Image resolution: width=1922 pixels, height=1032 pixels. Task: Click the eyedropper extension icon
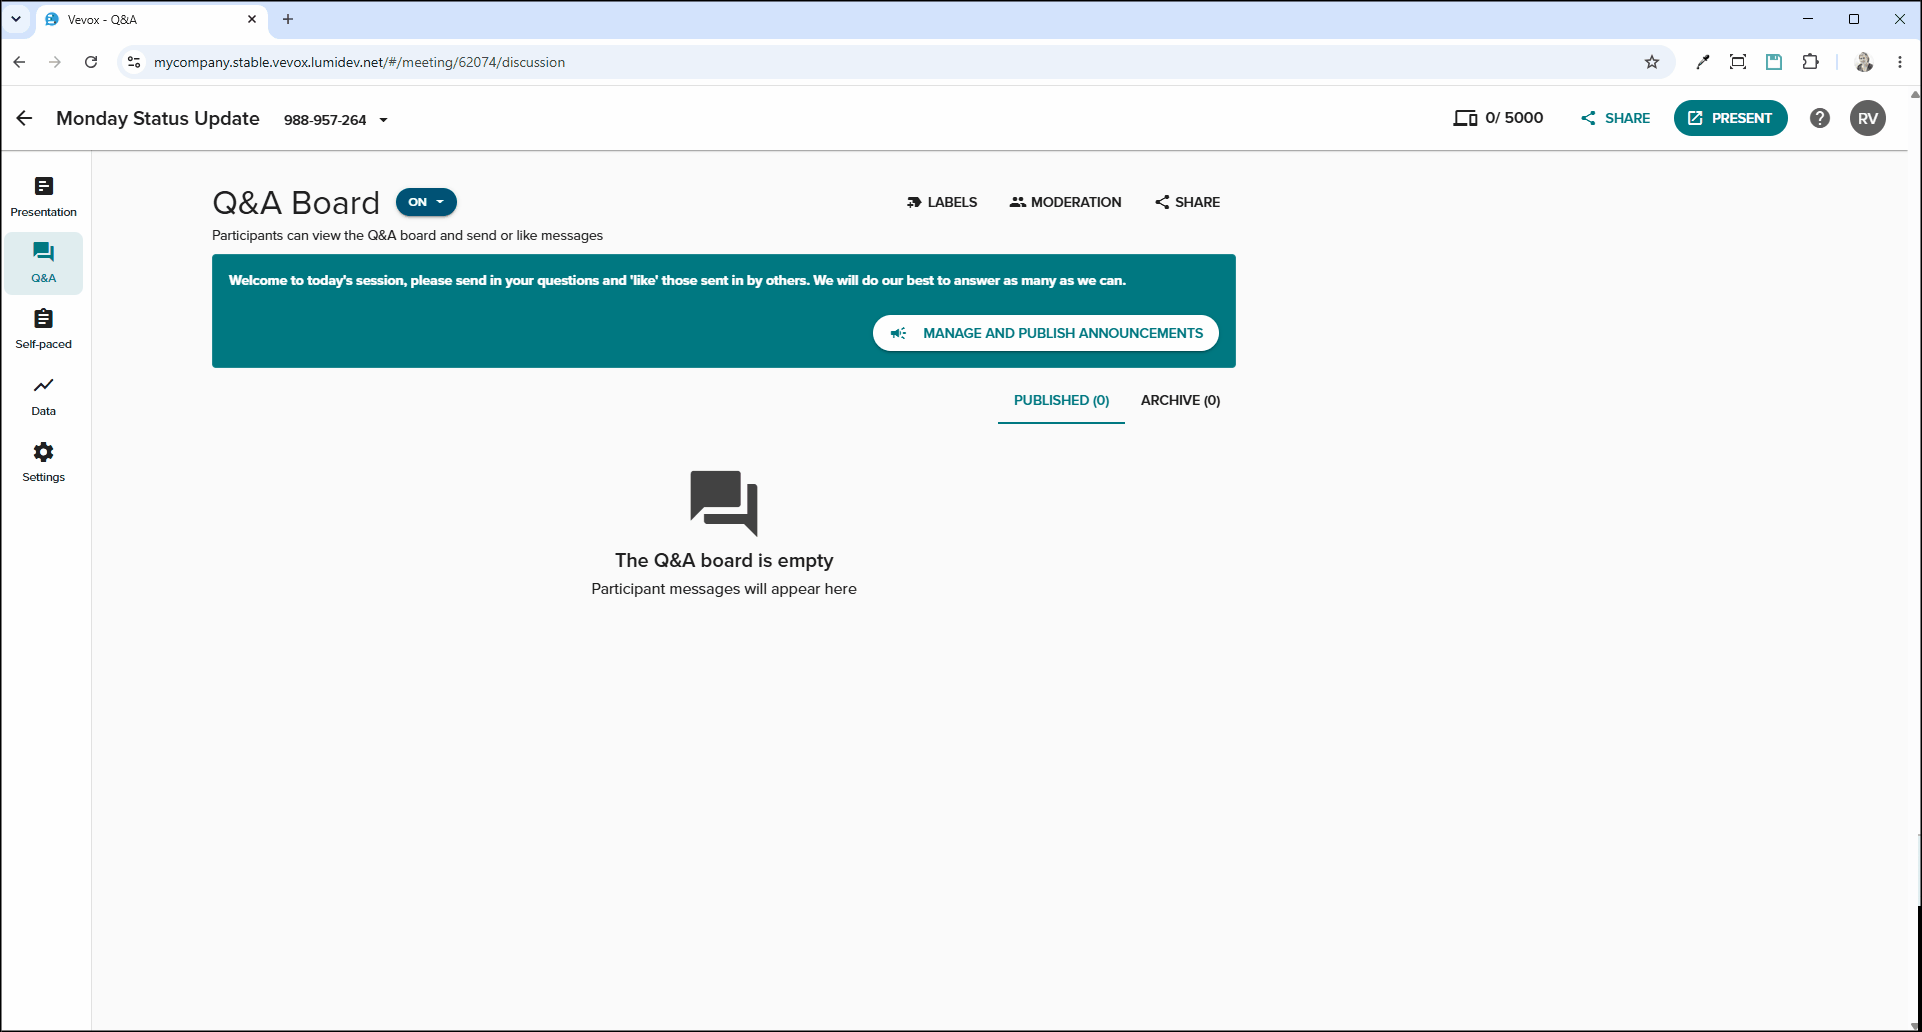1702,62
